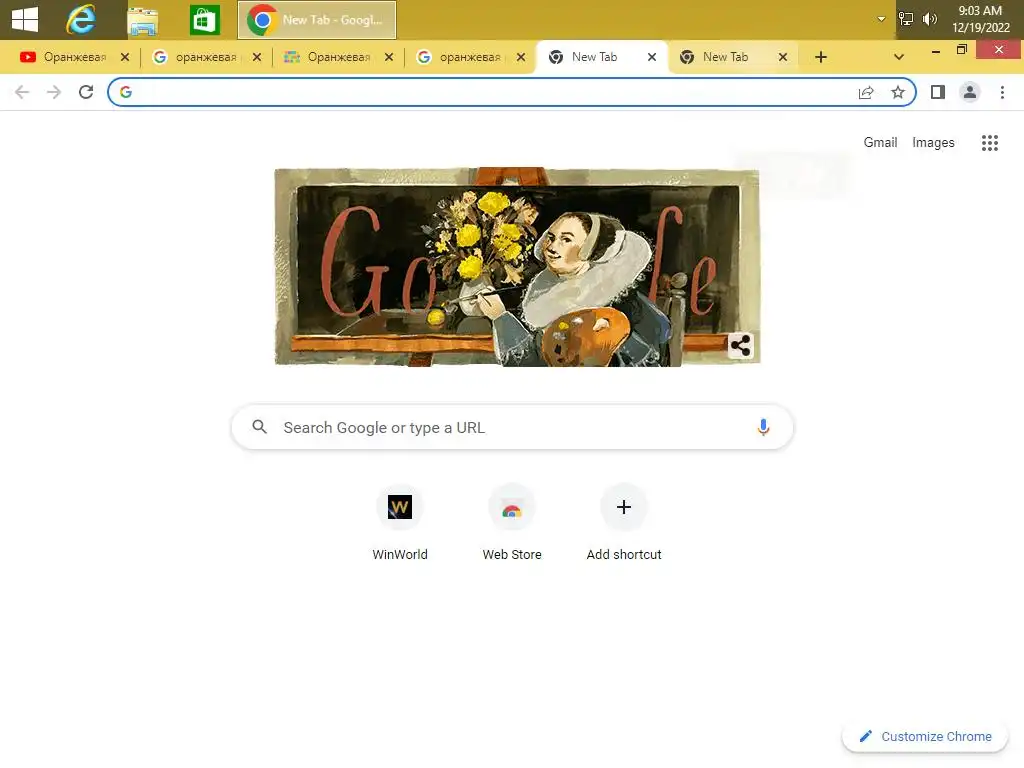Open a new tab with plus button
This screenshot has height=768, width=1024.
821,57
